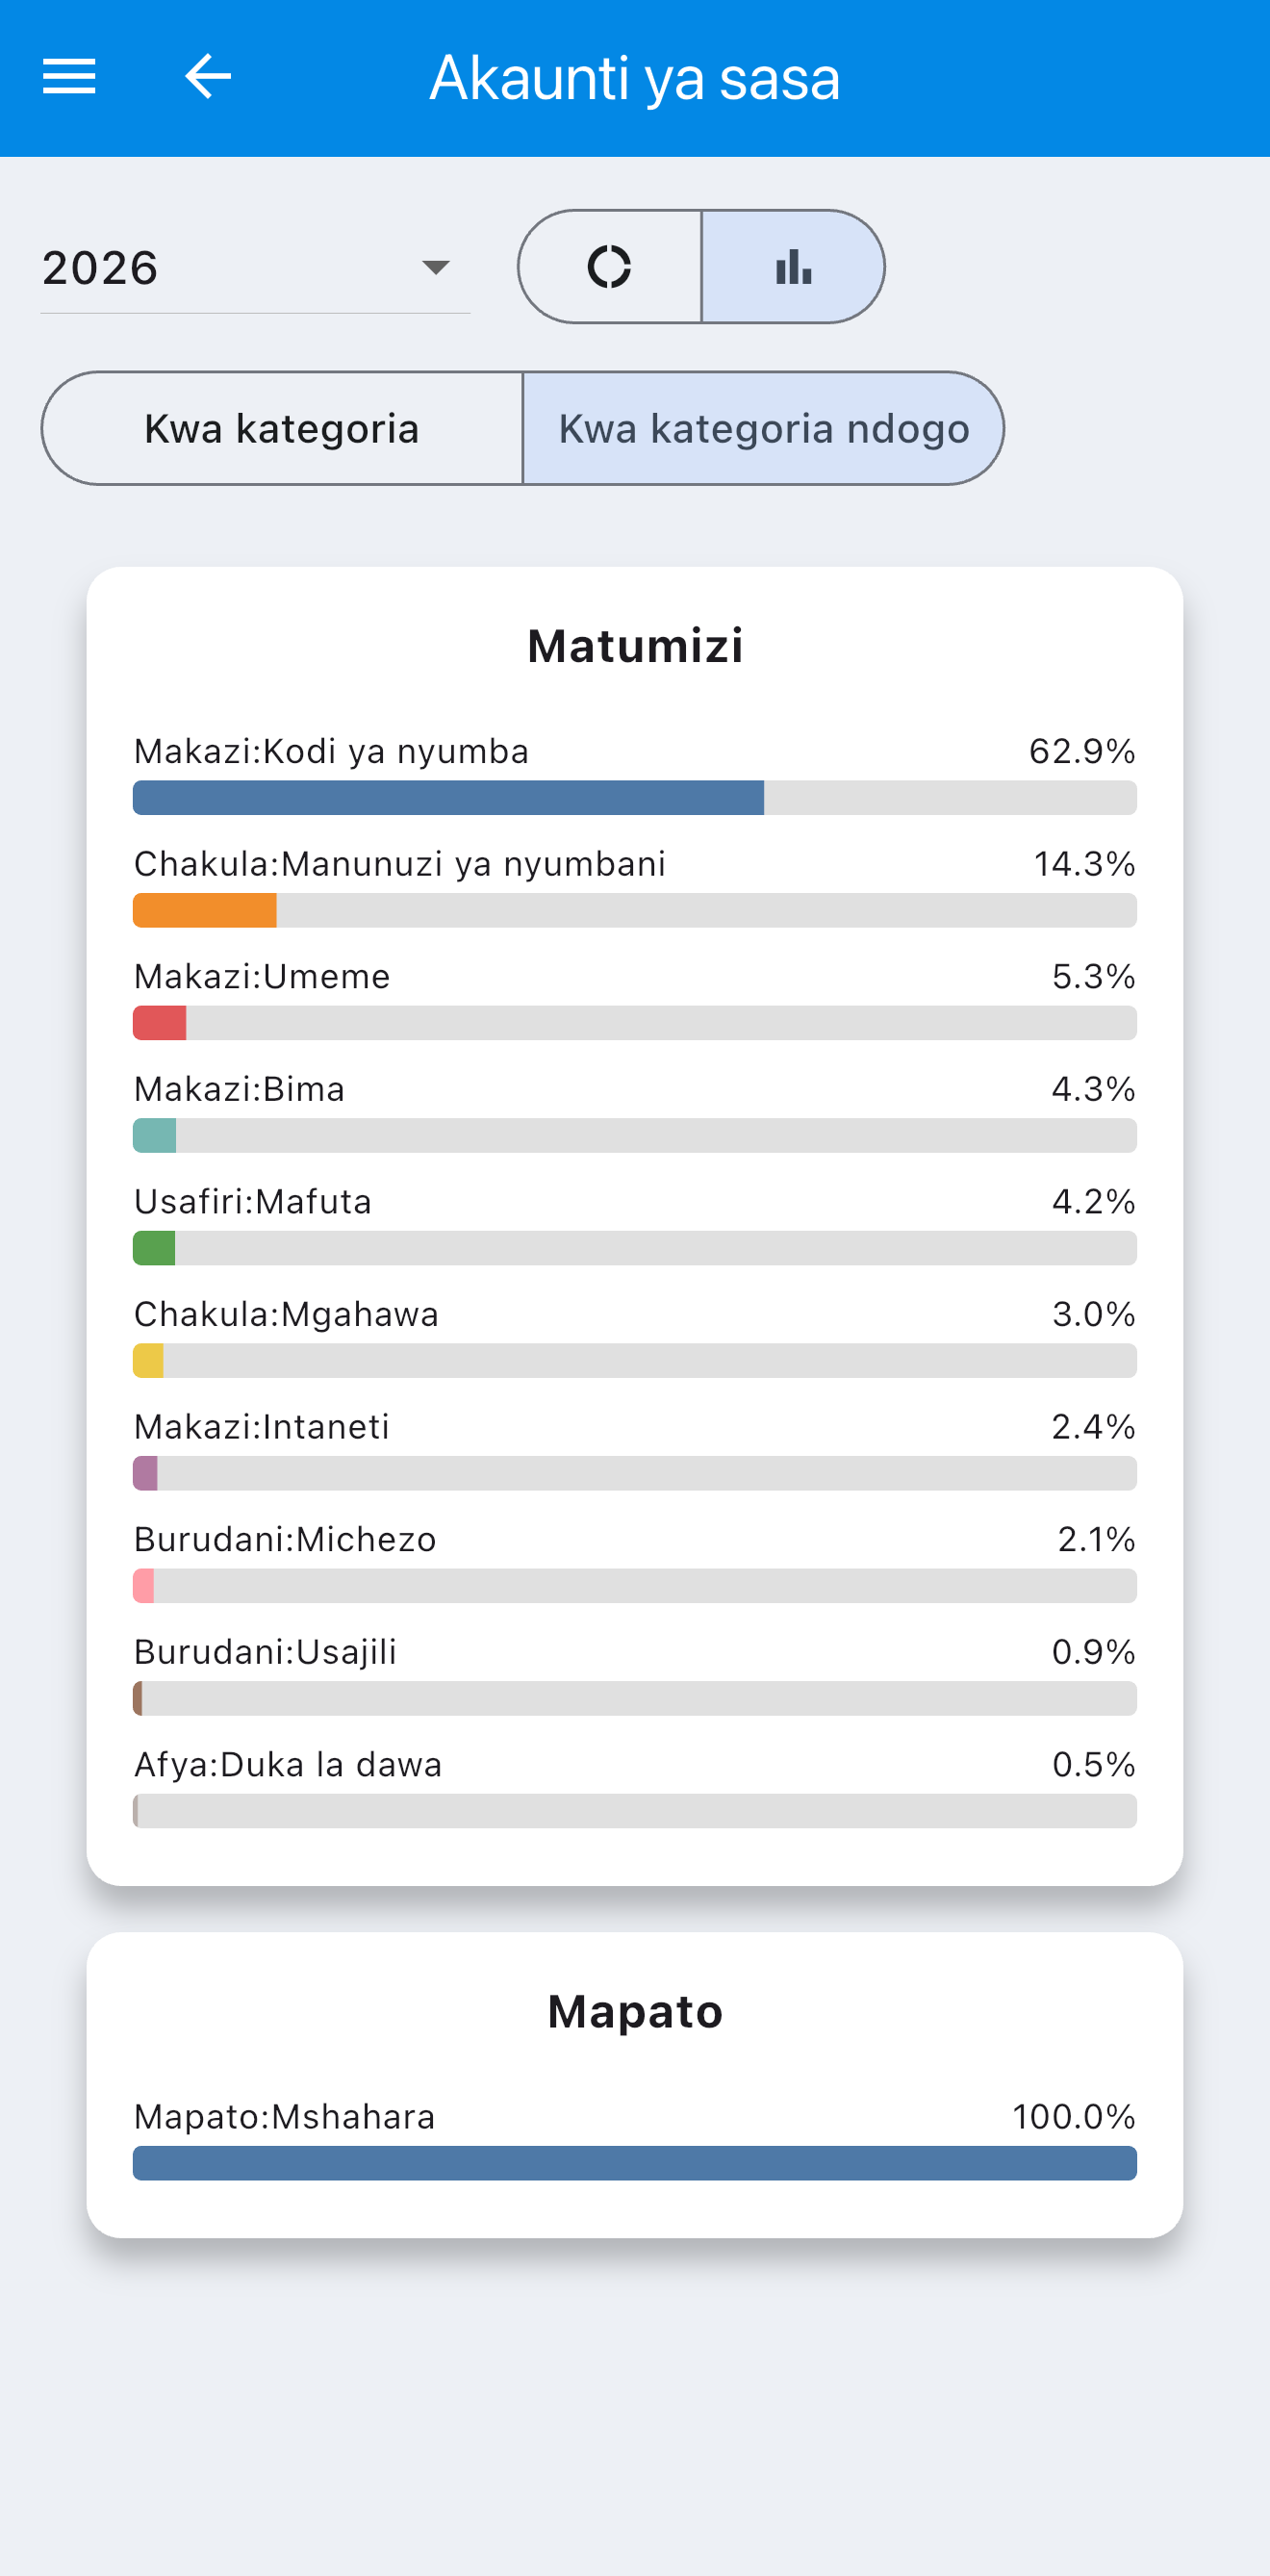This screenshot has width=1270, height=2576.
Task: Tap the back arrow icon
Action: pos(208,77)
